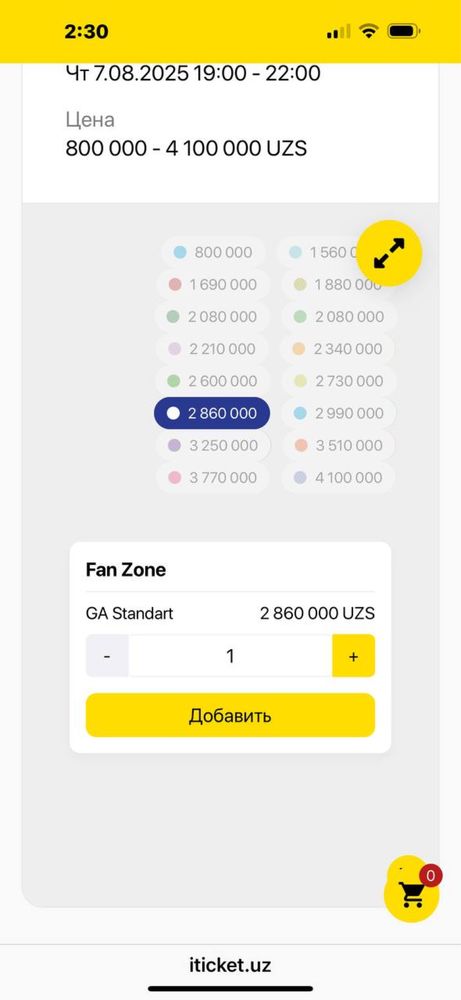Toggle the 2 860 000 price filter
The width and height of the screenshot is (461, 1000).
click(x=212, y=413)
